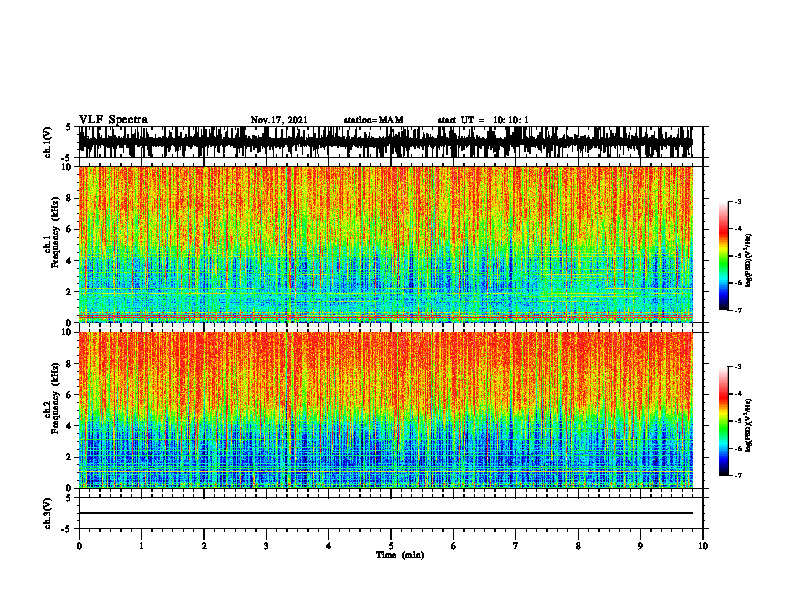The width and height of the screenshot is (792, 612).
Task: Click time axis tick label "1"
Action: pos(141,546)
